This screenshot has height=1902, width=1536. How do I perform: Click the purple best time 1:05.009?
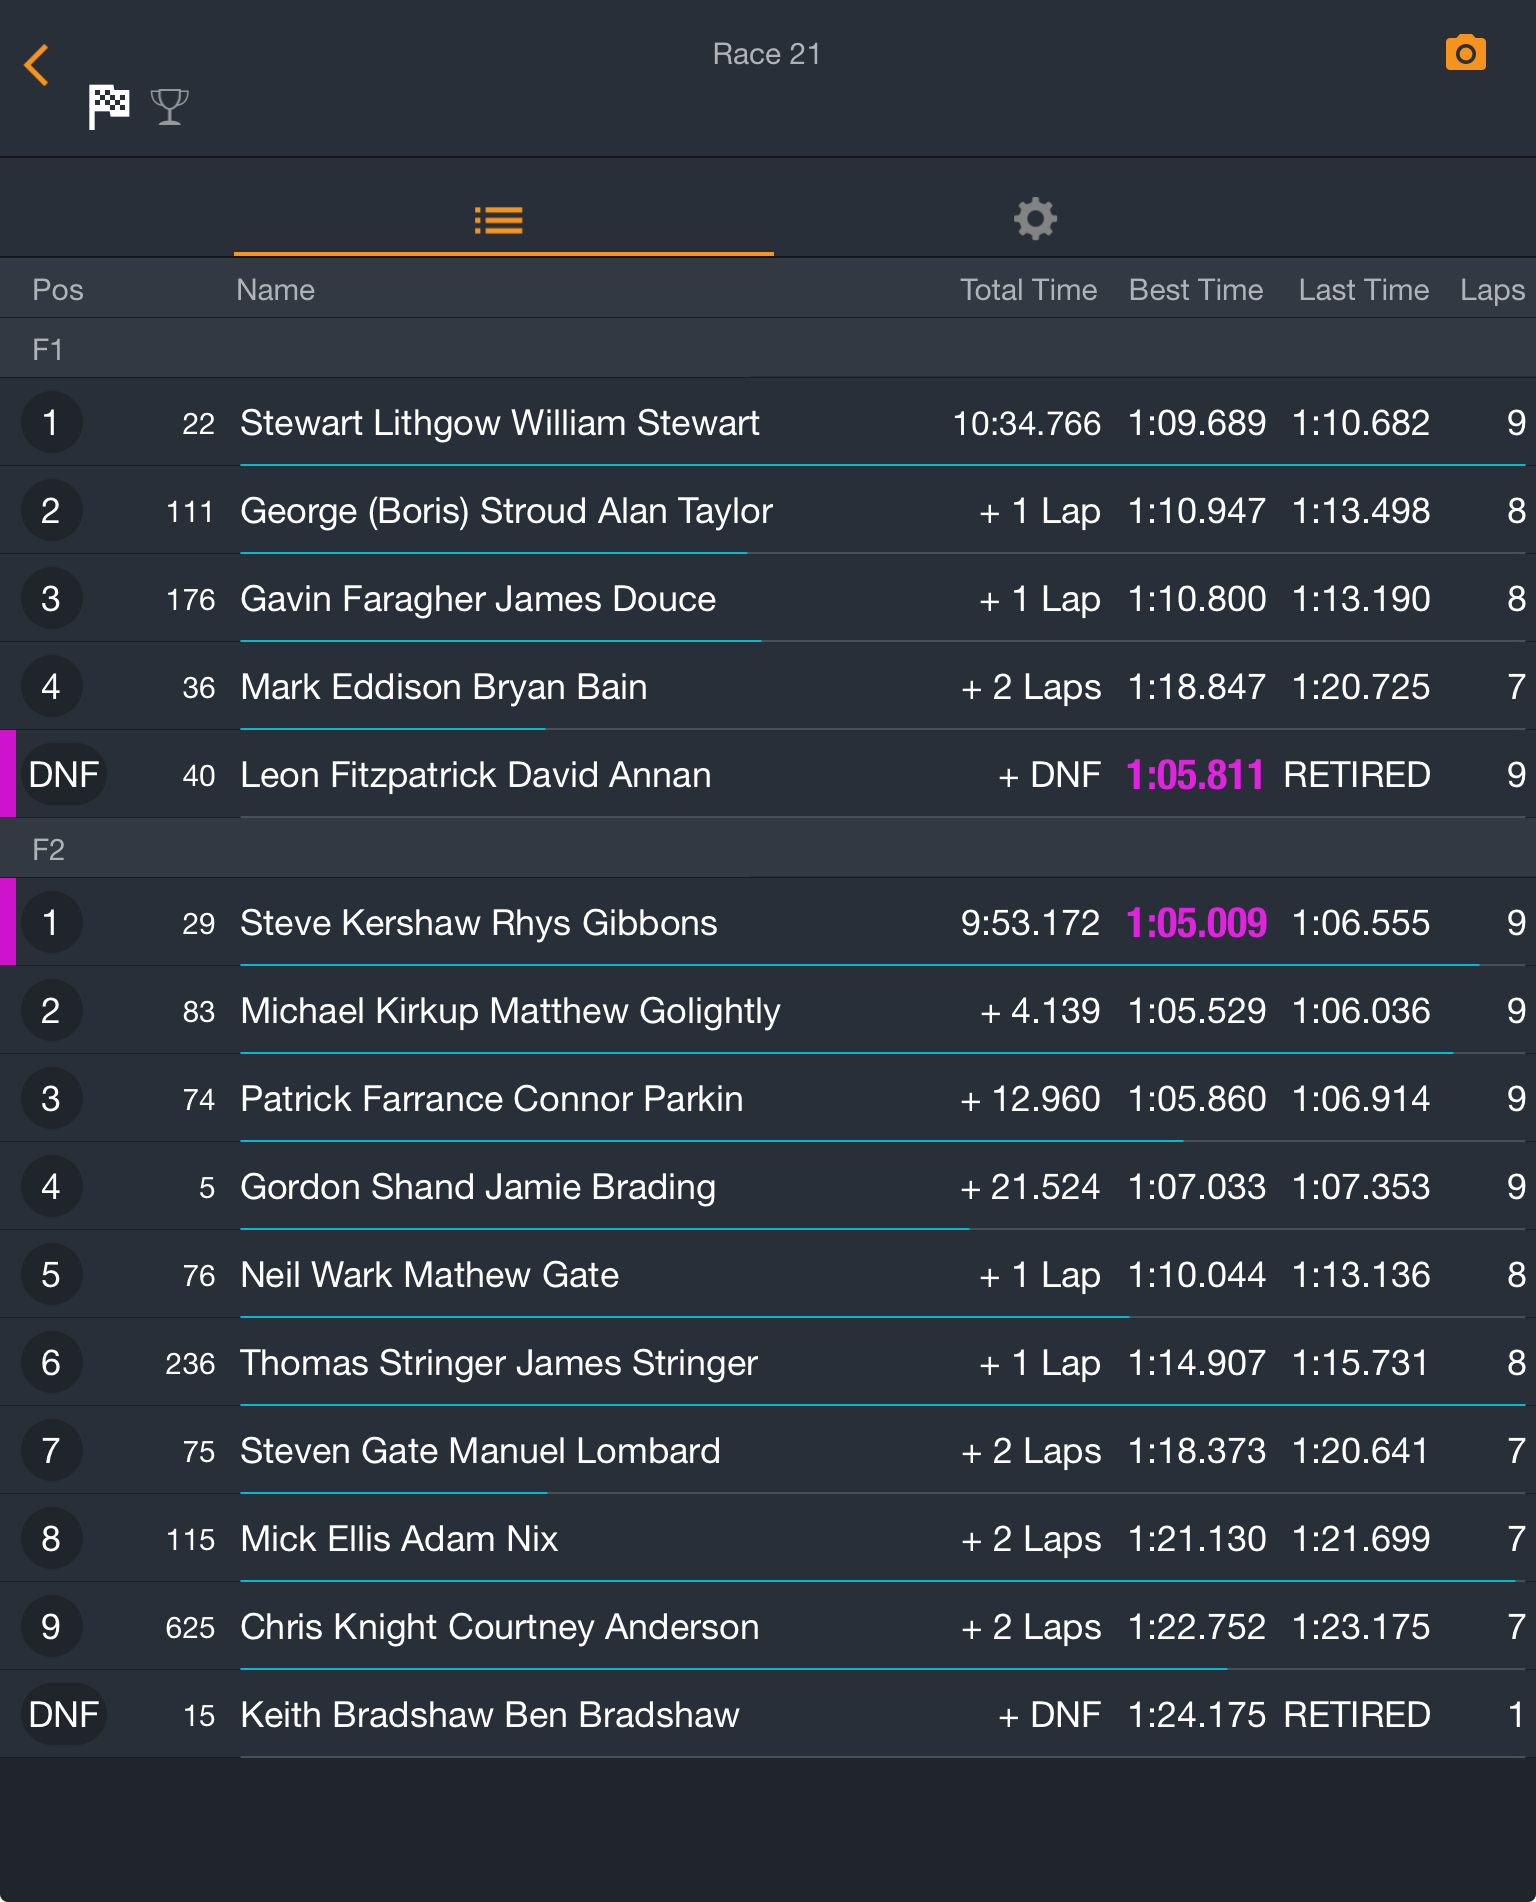1196,923
